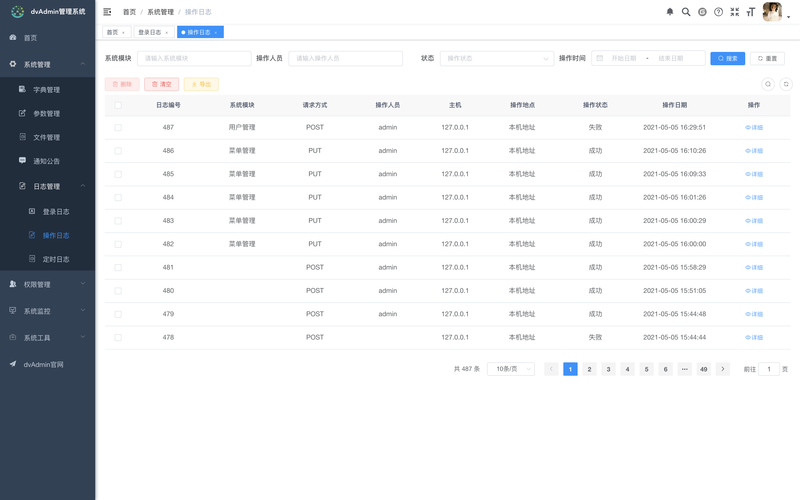The image size is (800, 500).
Task: Click the 清空 clear button
Action: 161,84
